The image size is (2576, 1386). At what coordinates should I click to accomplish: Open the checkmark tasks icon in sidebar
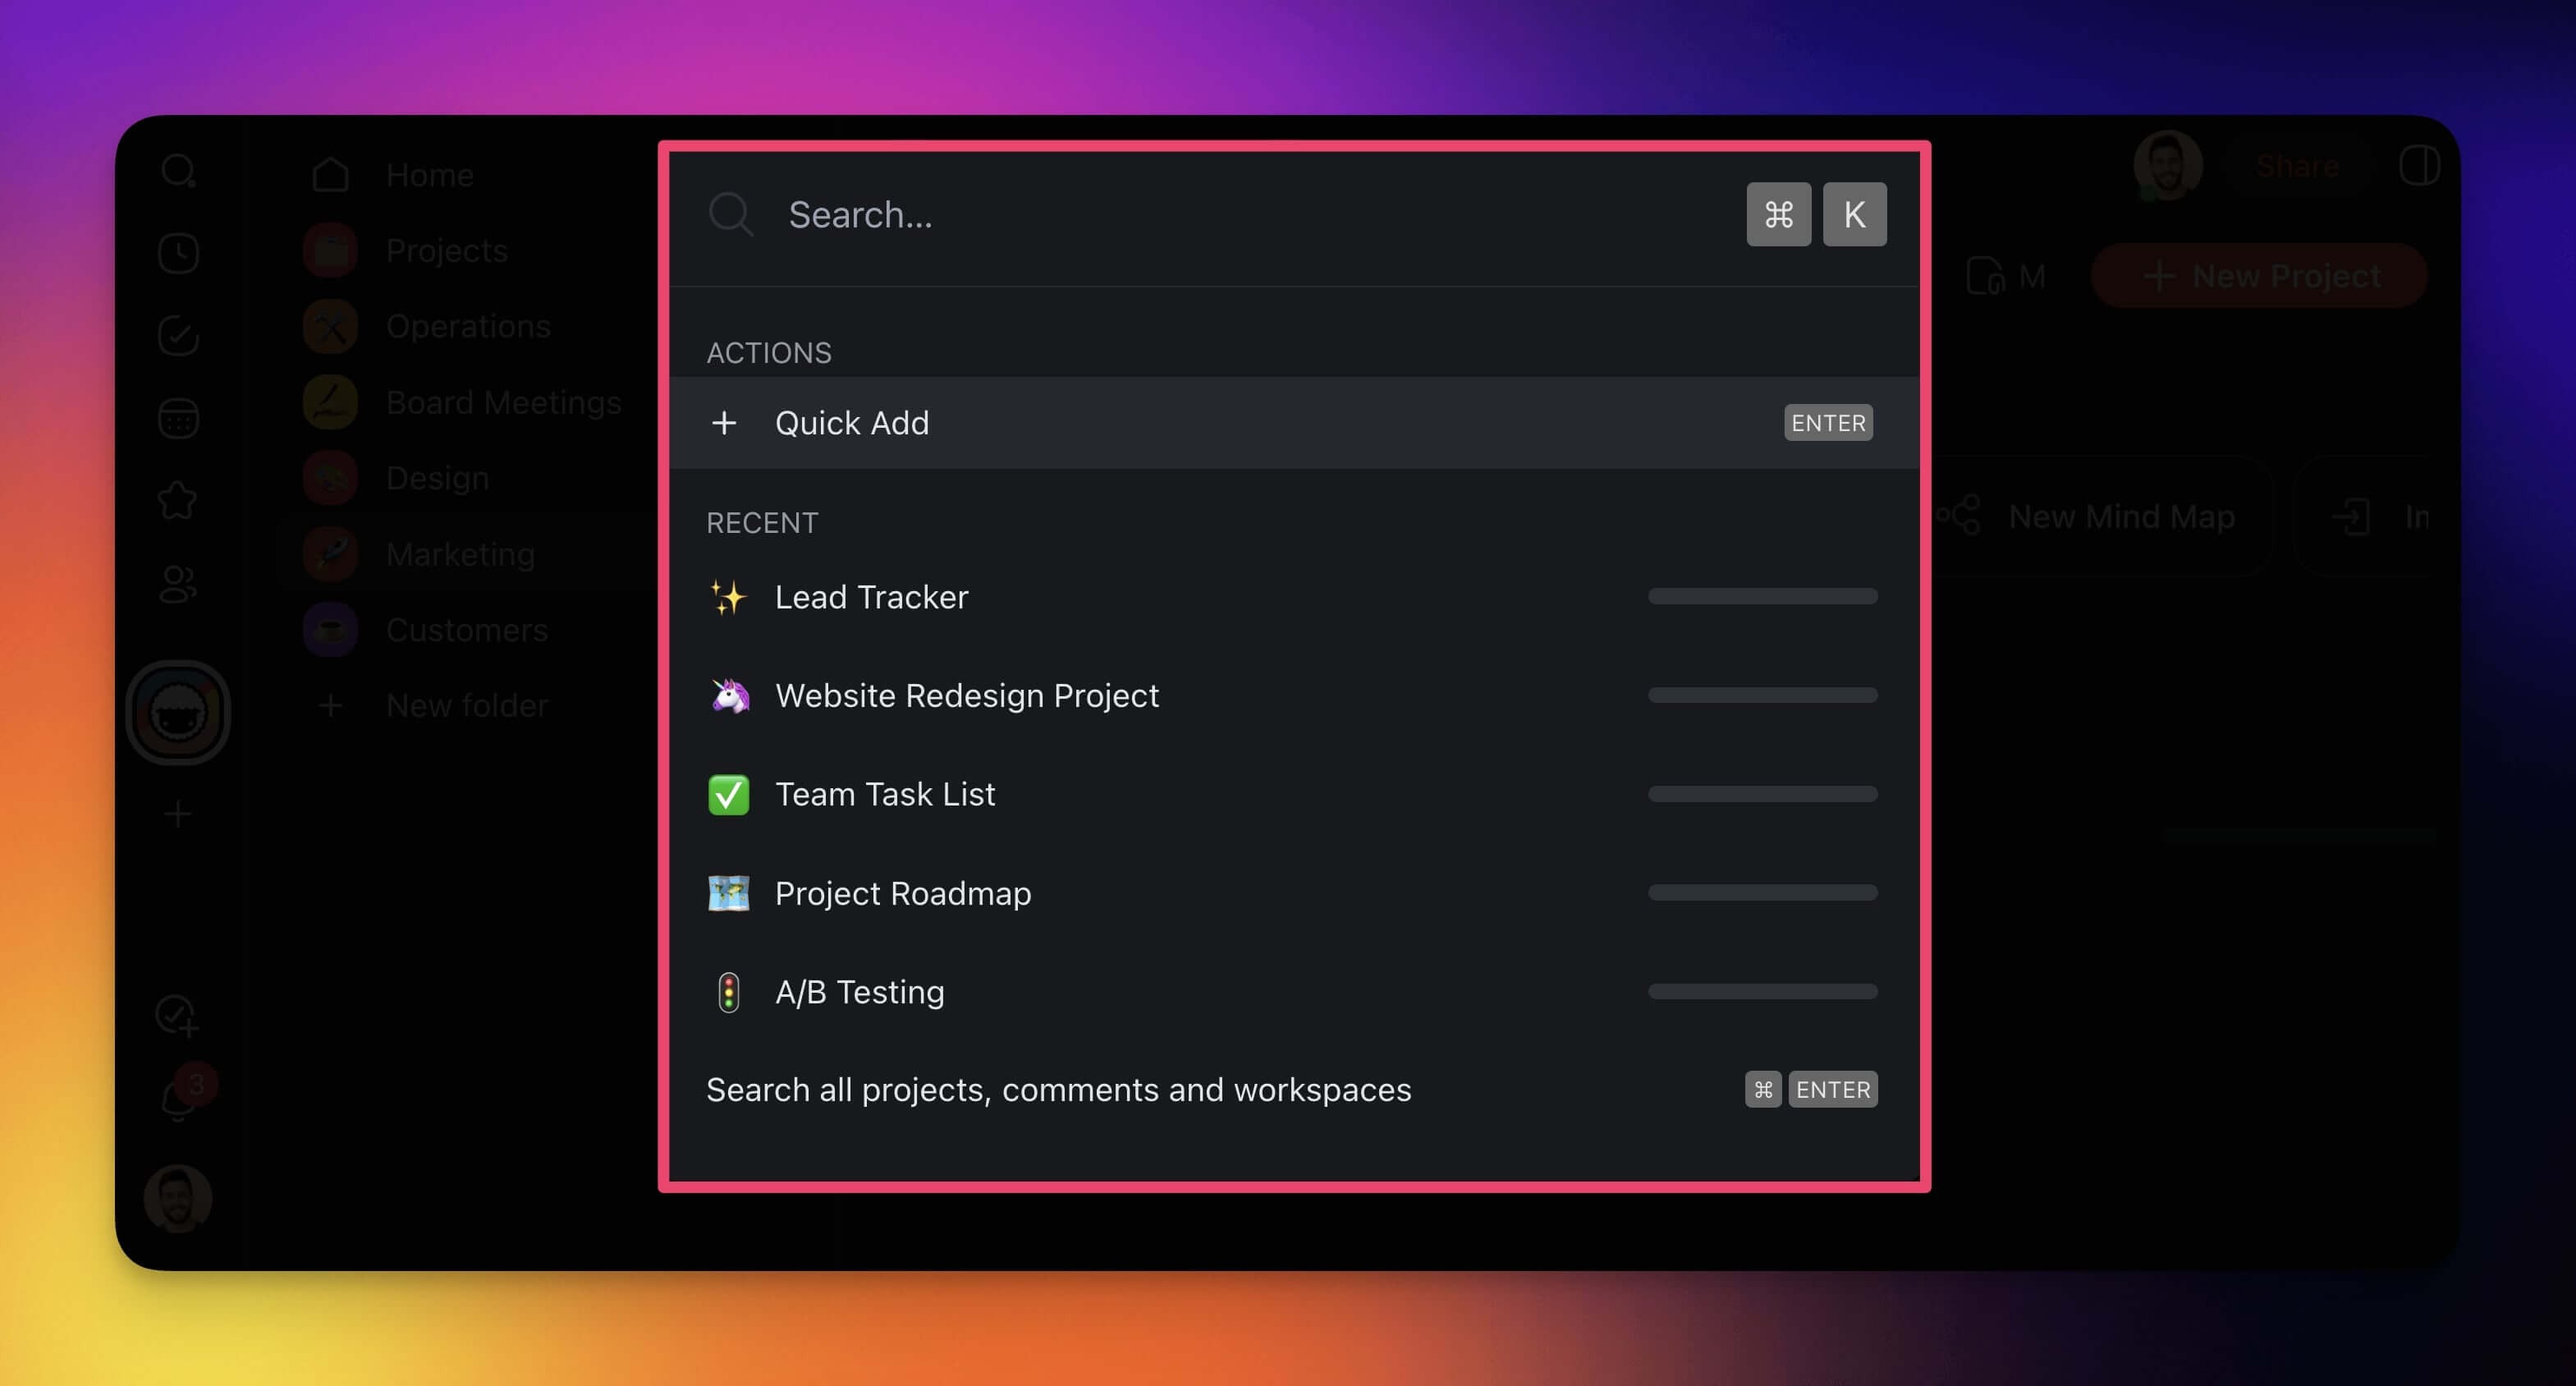tap(178, 336)
